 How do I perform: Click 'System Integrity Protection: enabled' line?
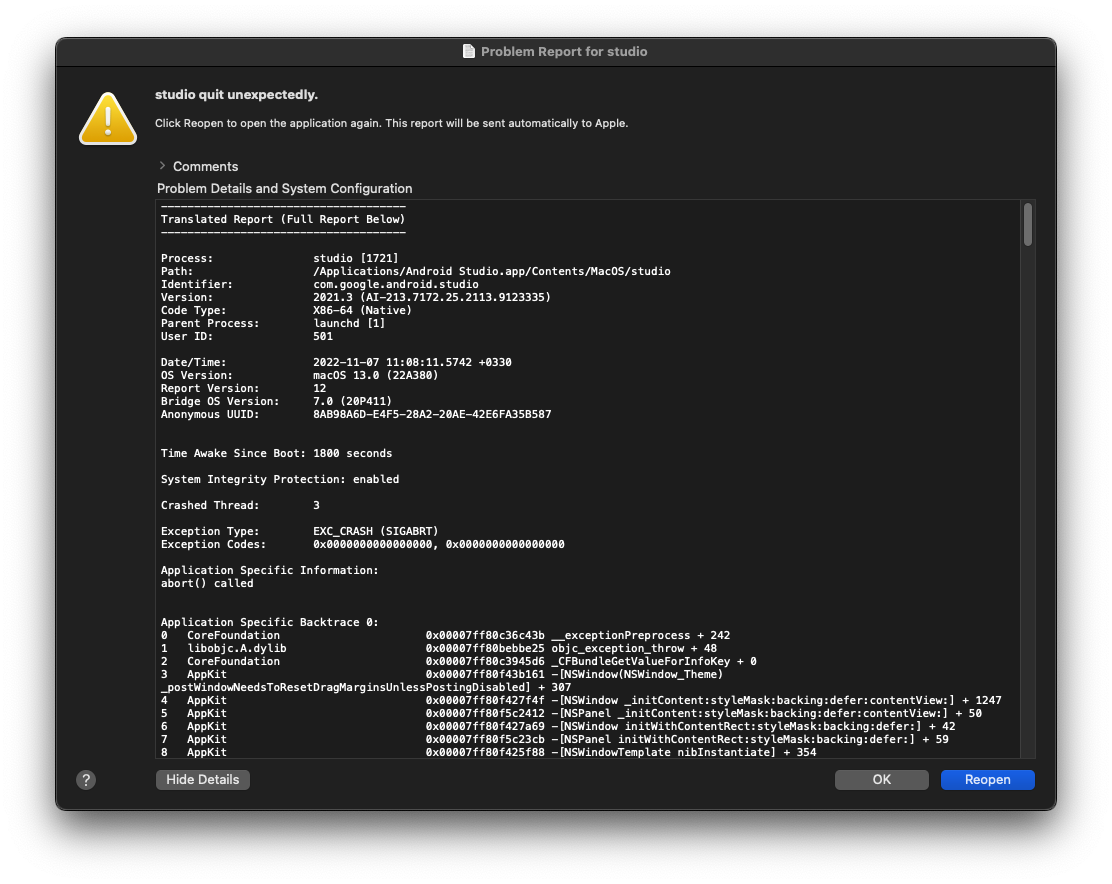point(280,479)
